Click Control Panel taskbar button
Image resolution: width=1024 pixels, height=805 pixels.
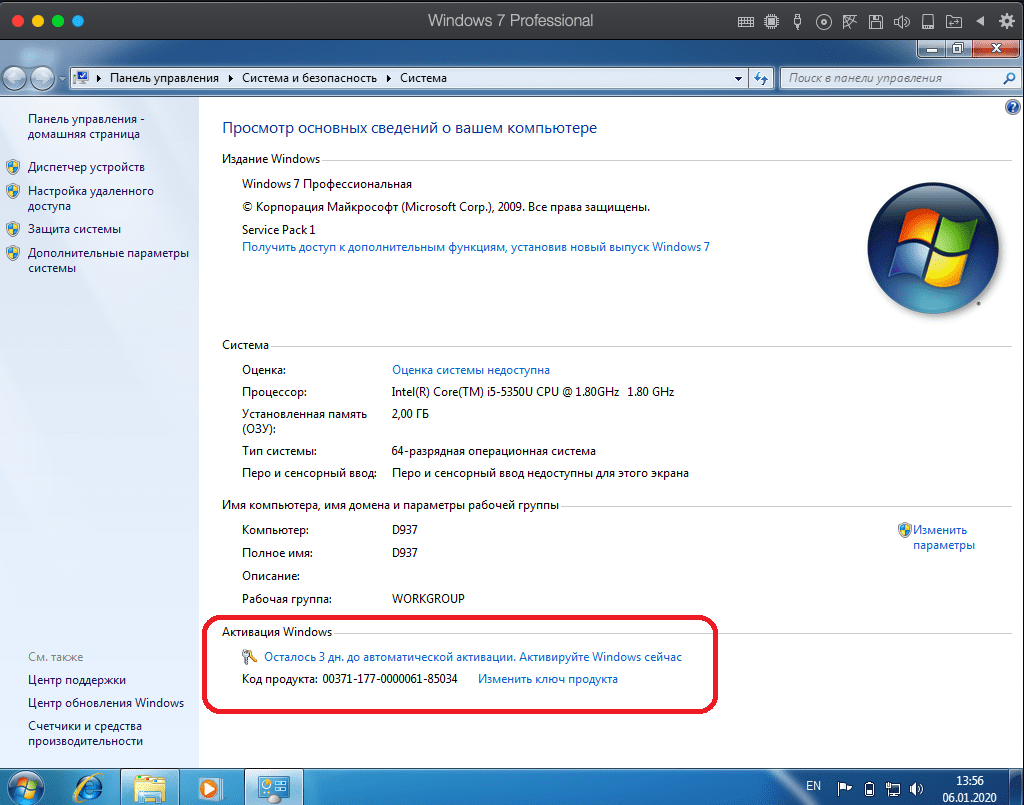click(x=274, y=788)
